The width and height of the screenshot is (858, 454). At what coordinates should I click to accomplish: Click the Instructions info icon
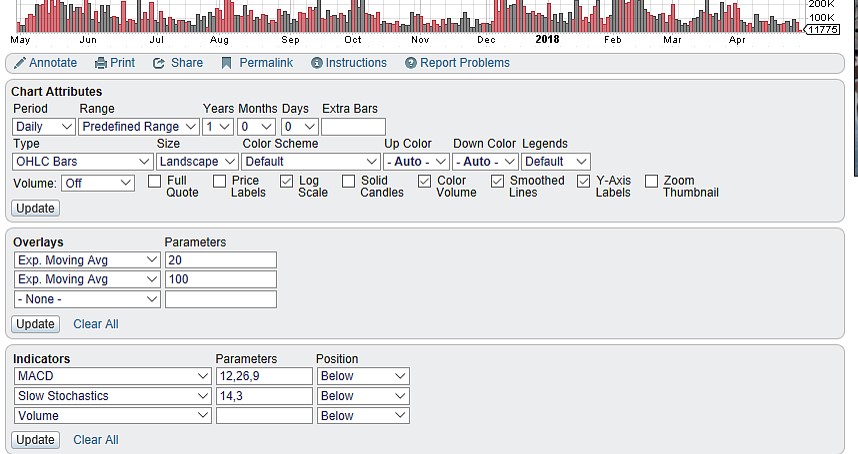pyautogui.click(x=317, y=63)
